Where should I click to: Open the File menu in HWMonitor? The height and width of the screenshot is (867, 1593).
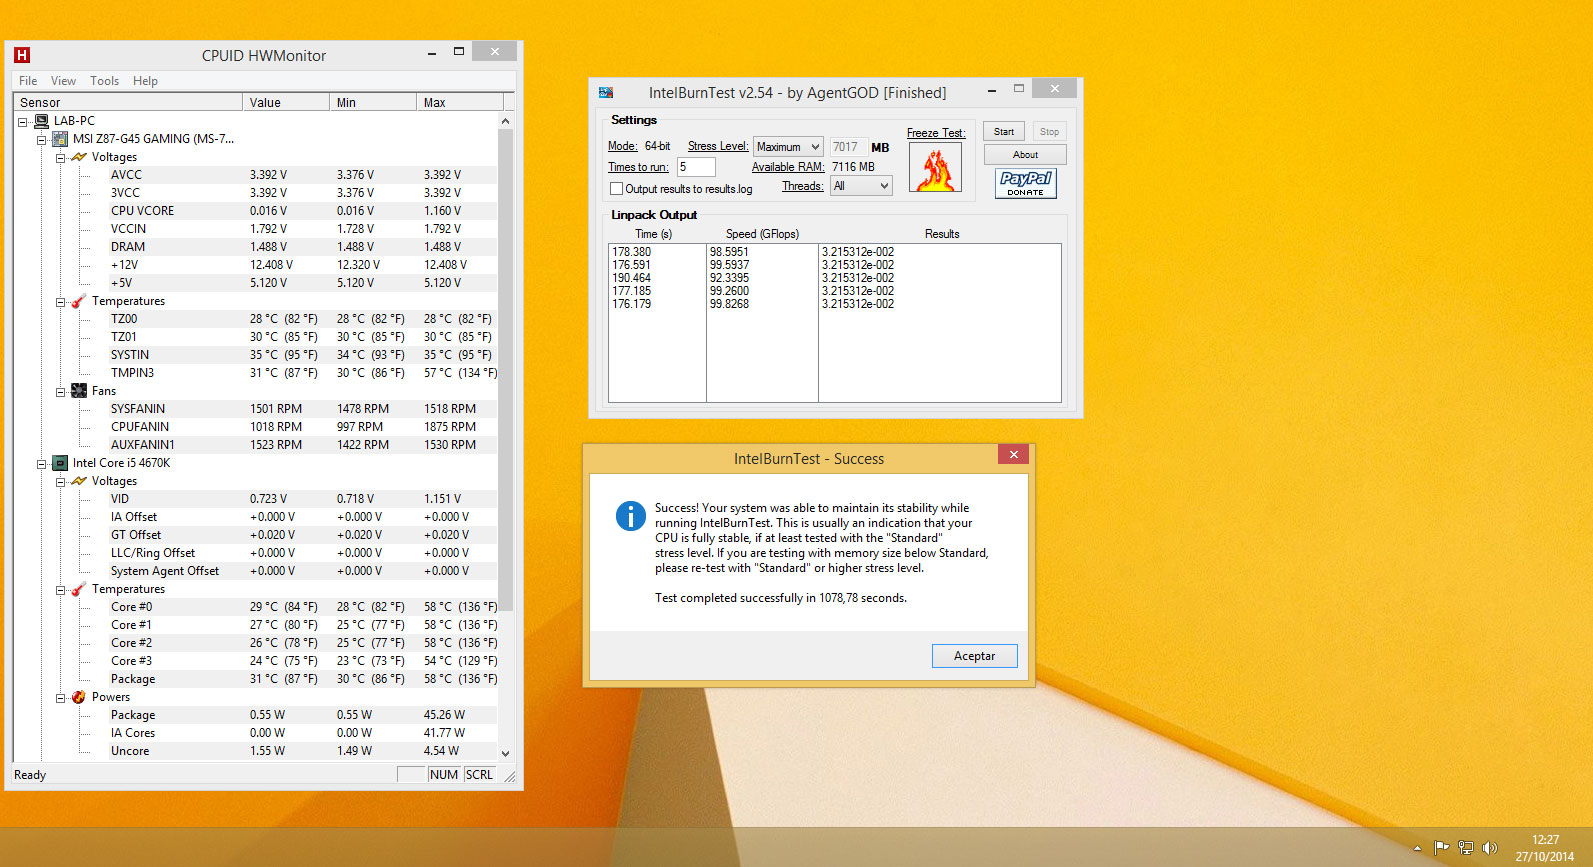[28, 81]
